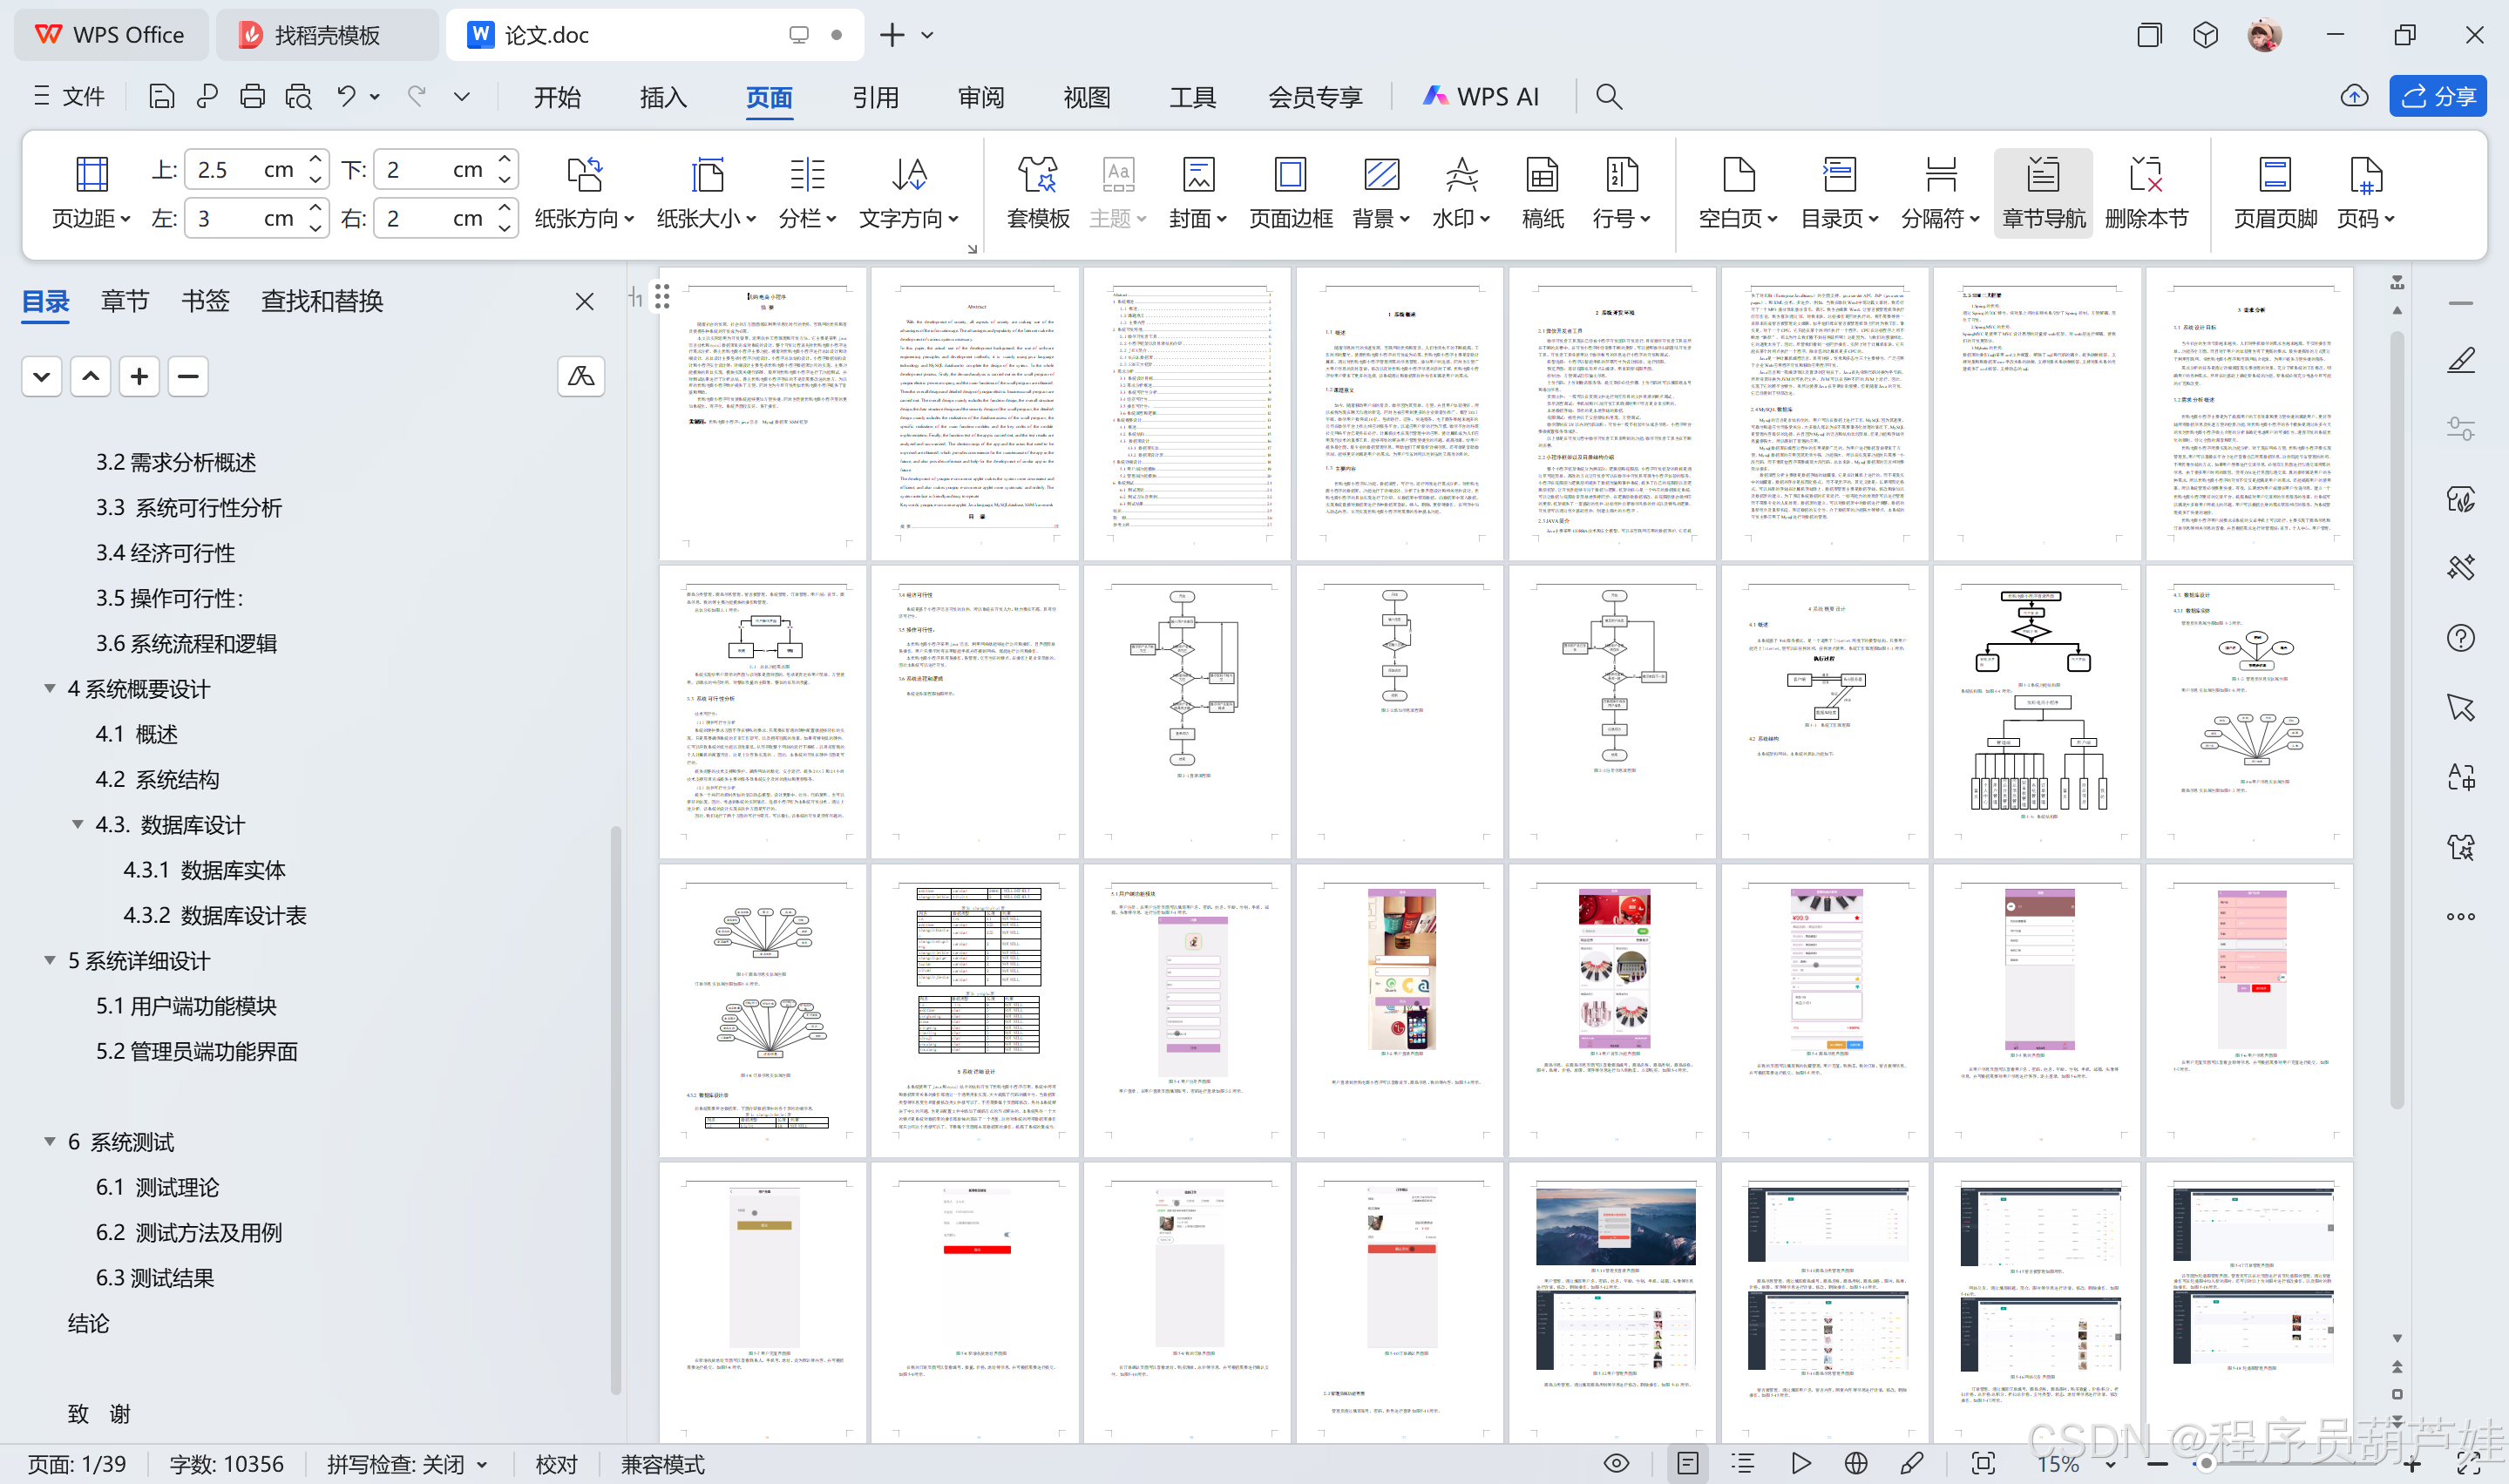
Task: Click the fullscreen expand icon in status bar
Action: pos(2468,1464)
